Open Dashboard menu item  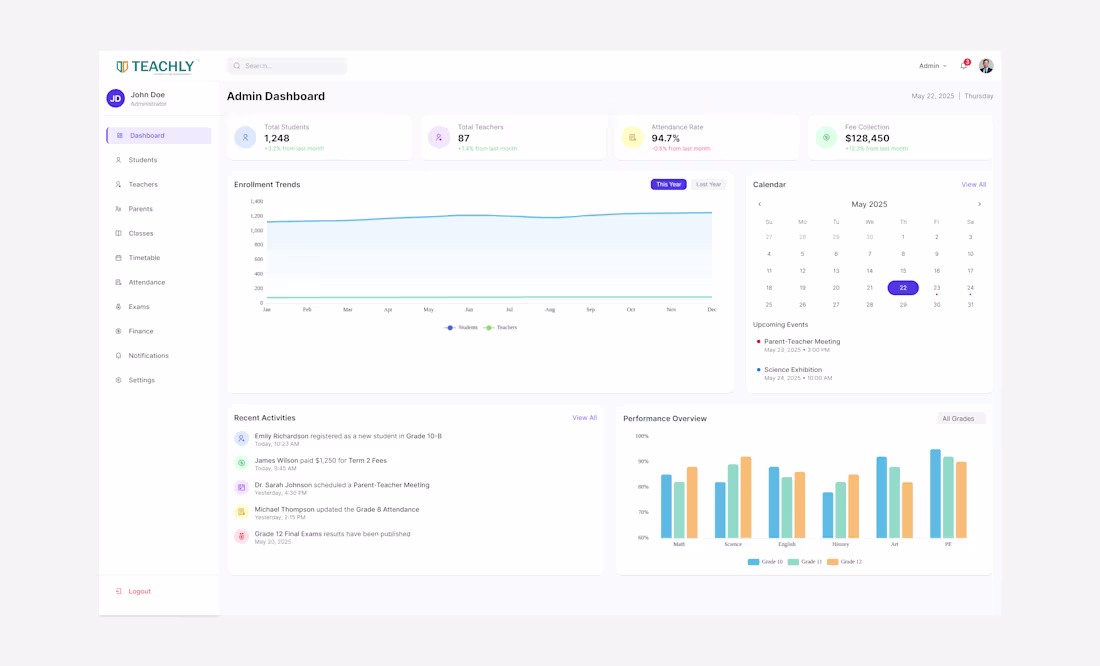(x=159, y=135)
